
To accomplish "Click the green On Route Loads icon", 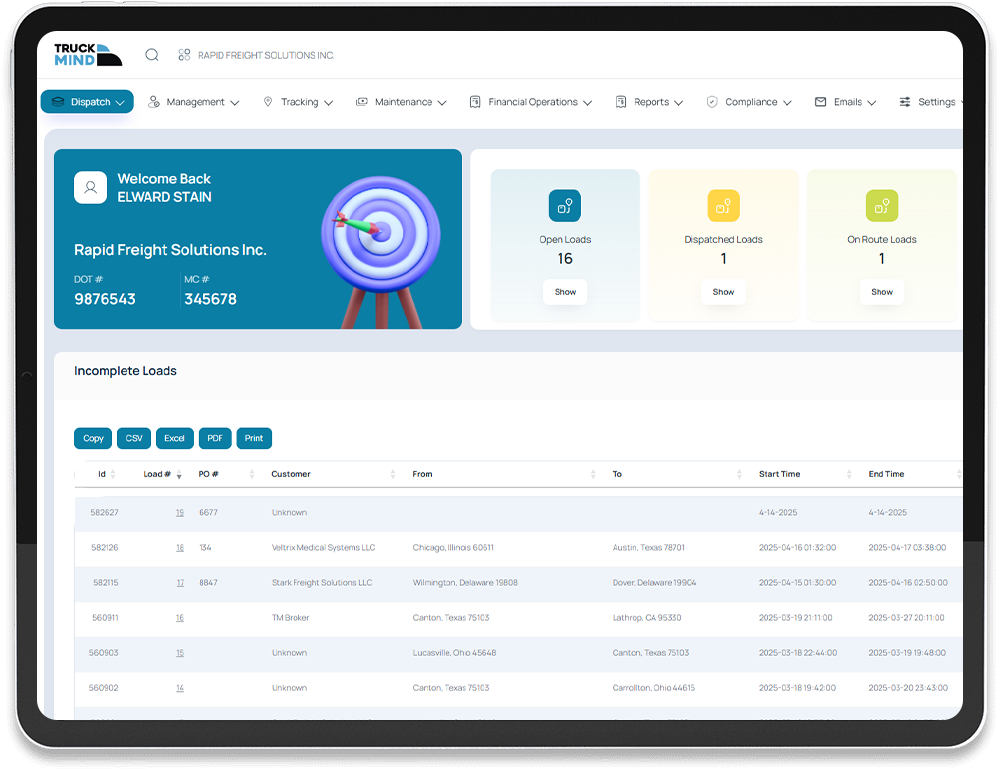I will [881, 206].
